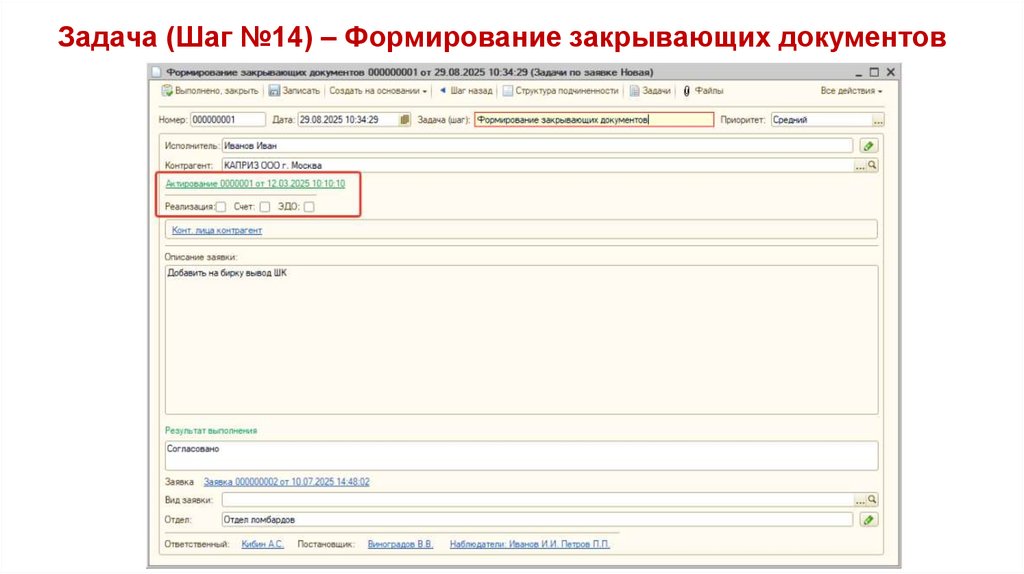Open the 'Создать на основании' dropdown

377,91
